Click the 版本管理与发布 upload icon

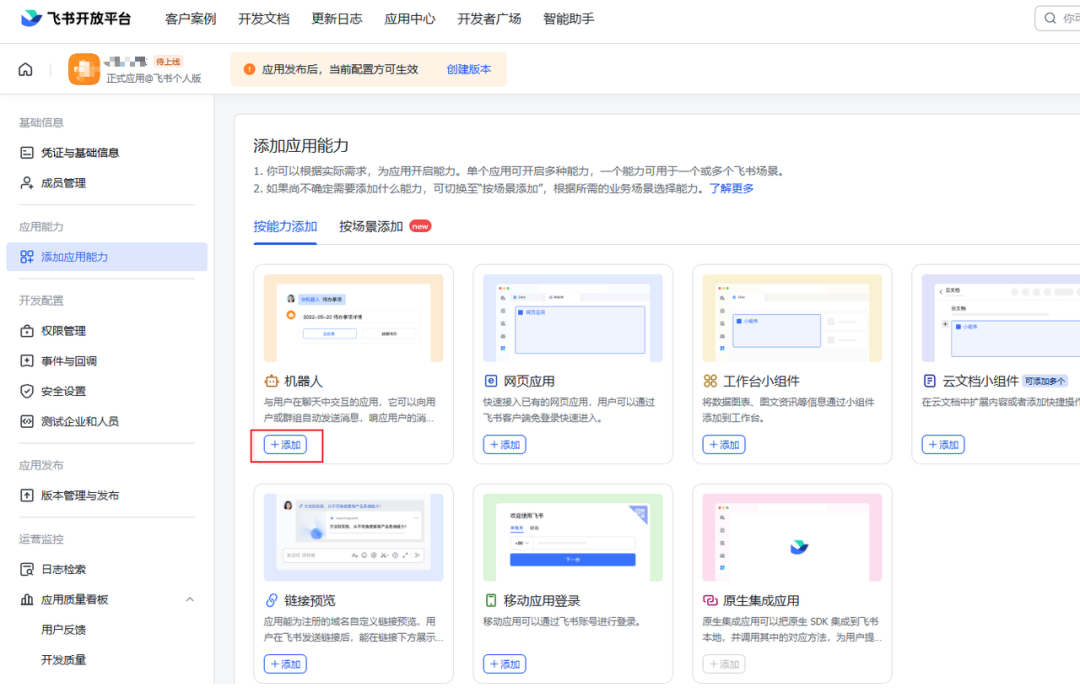(x=27, y=495)
